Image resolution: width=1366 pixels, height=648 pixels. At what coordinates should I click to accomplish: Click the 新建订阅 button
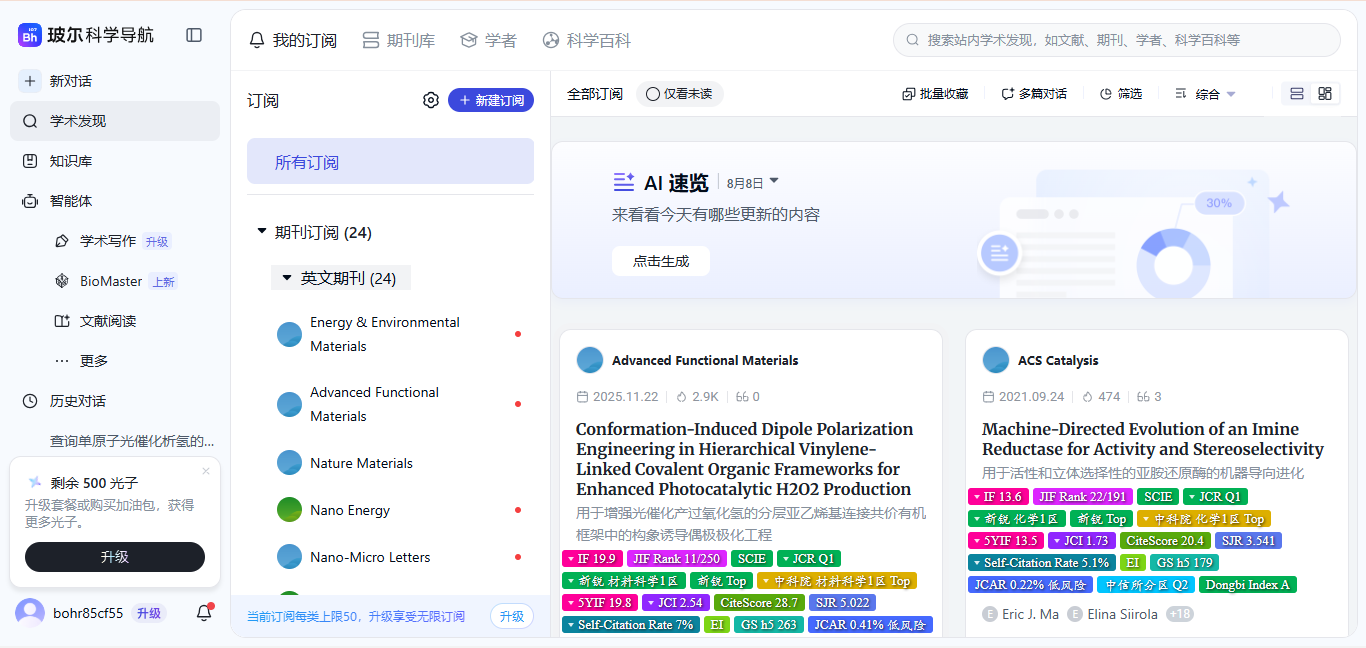[x=491, y=100]
